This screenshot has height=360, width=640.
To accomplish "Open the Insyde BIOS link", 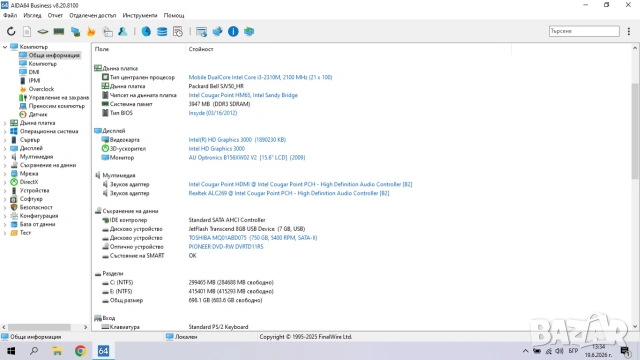I will coord(213,113).
